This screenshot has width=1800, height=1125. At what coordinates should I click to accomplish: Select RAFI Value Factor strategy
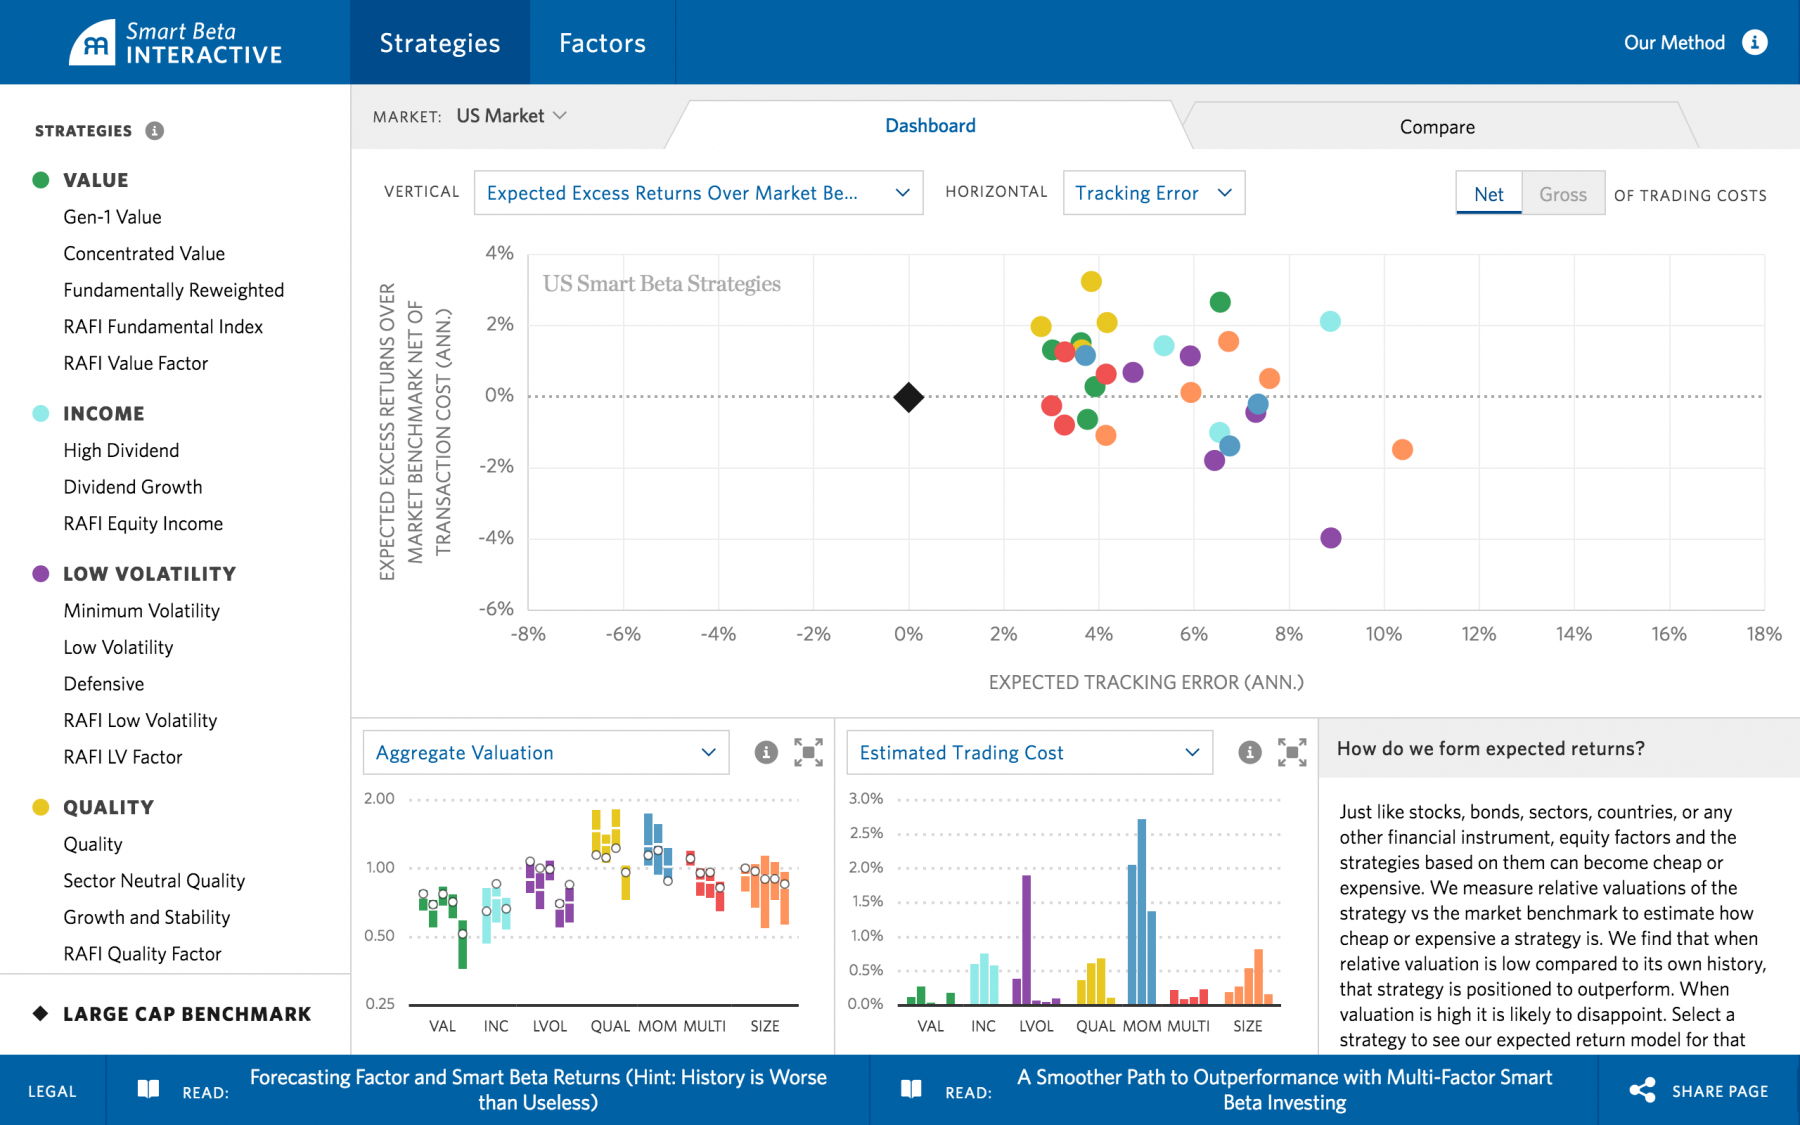pyautogui.click(x=136, y=363)
